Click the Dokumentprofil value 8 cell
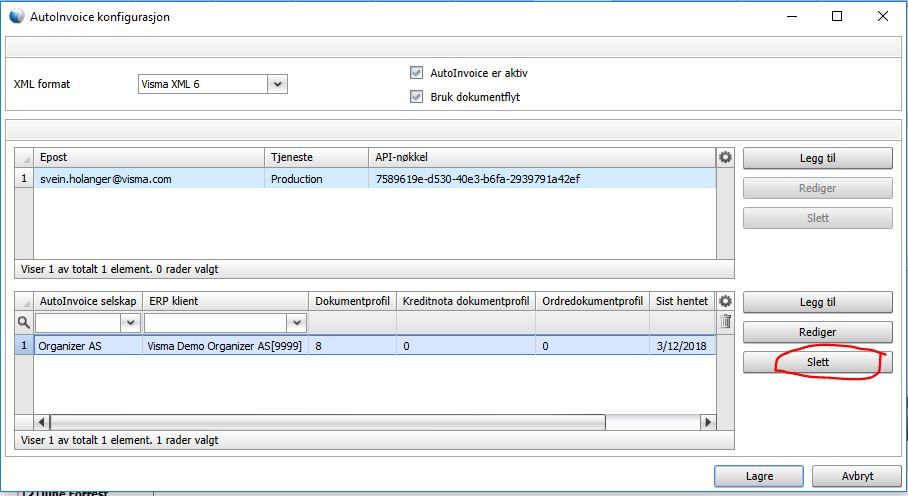 click(352, 346)
